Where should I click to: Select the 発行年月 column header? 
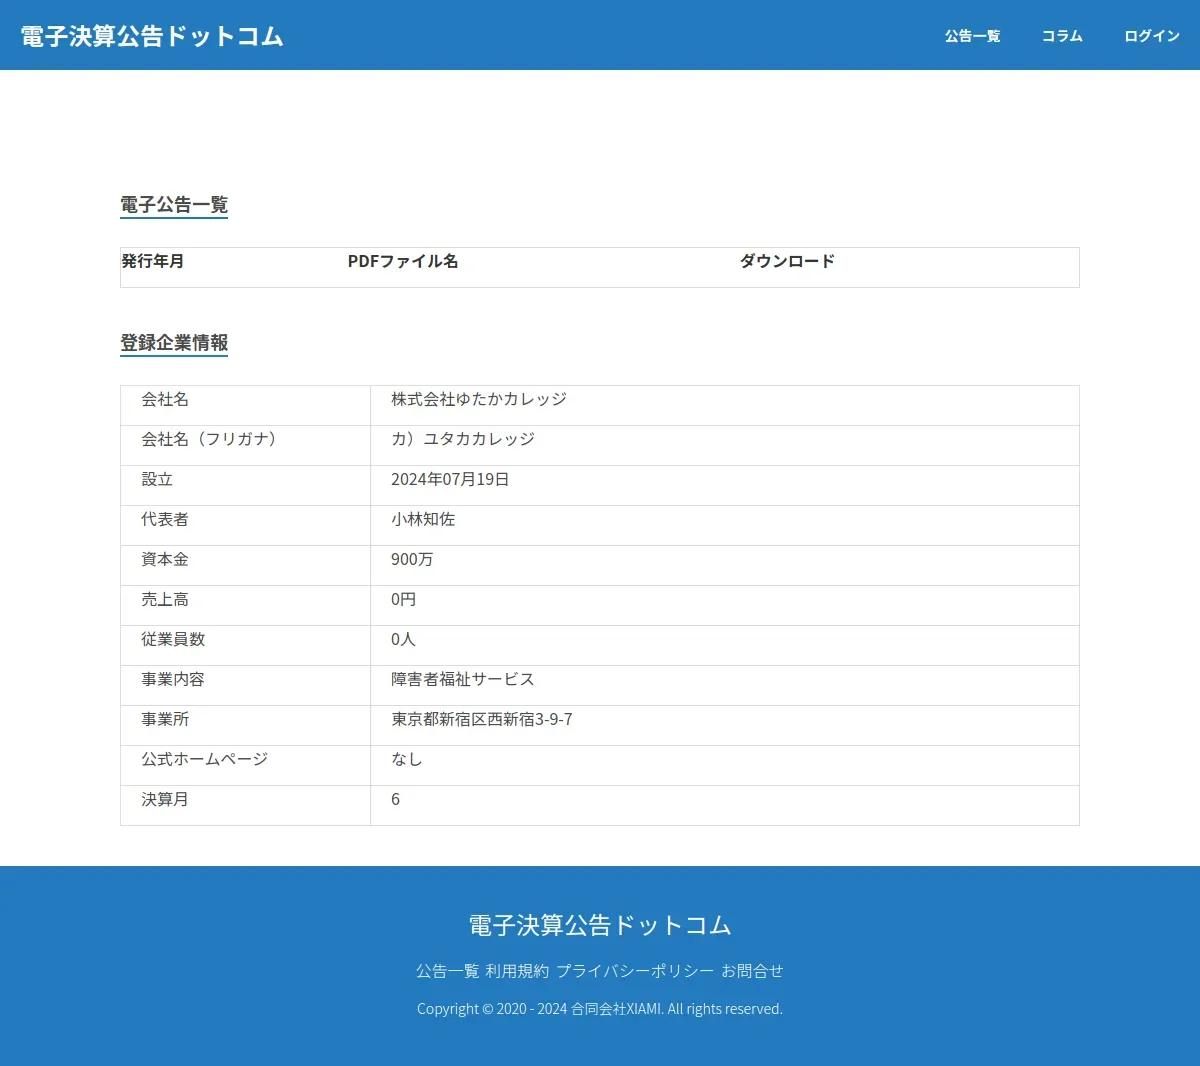pyautogui.click(x=153, y=261)
